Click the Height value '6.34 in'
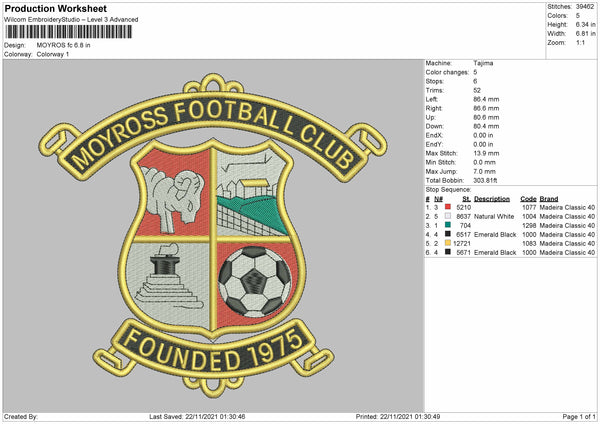 (x=585, y=24)
